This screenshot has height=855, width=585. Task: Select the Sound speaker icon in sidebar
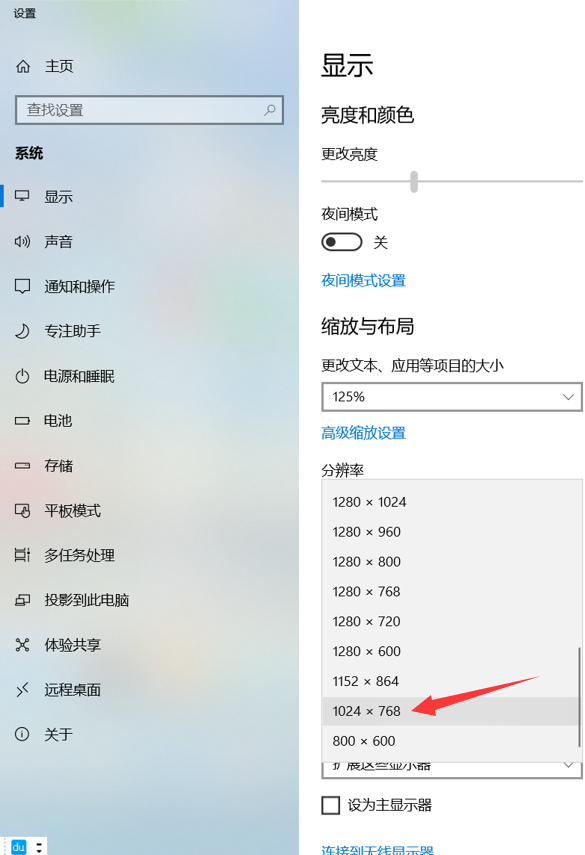(22, 242)
